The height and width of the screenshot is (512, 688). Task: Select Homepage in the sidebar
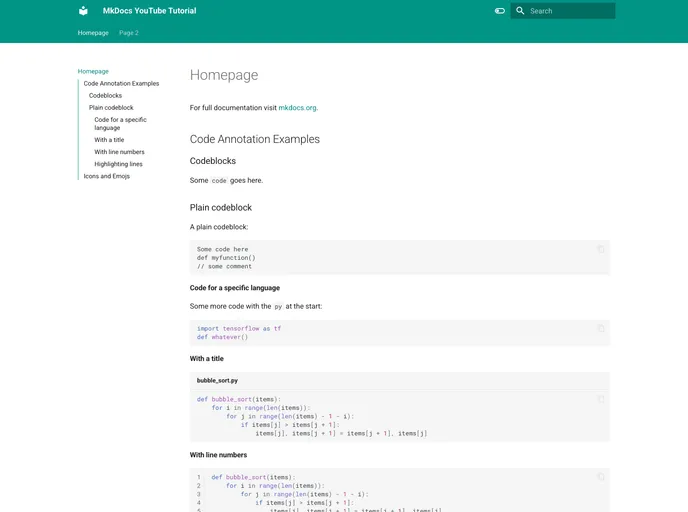93,71
